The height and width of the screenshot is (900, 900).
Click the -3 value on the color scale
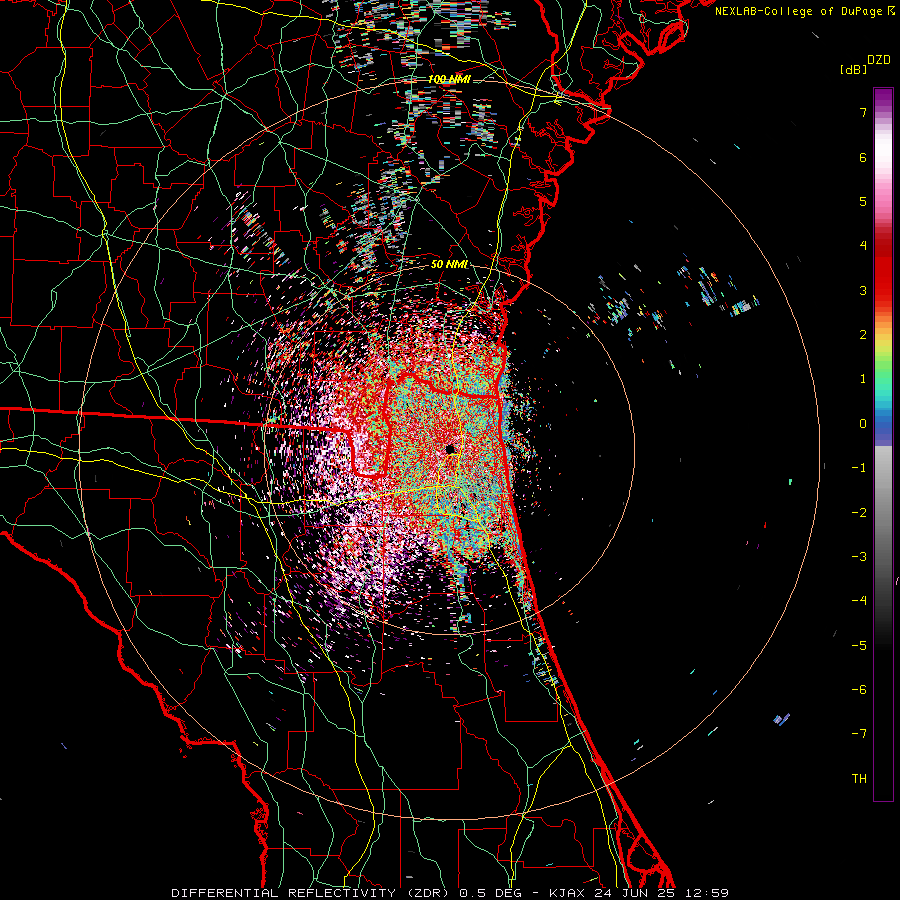[859, 557]
